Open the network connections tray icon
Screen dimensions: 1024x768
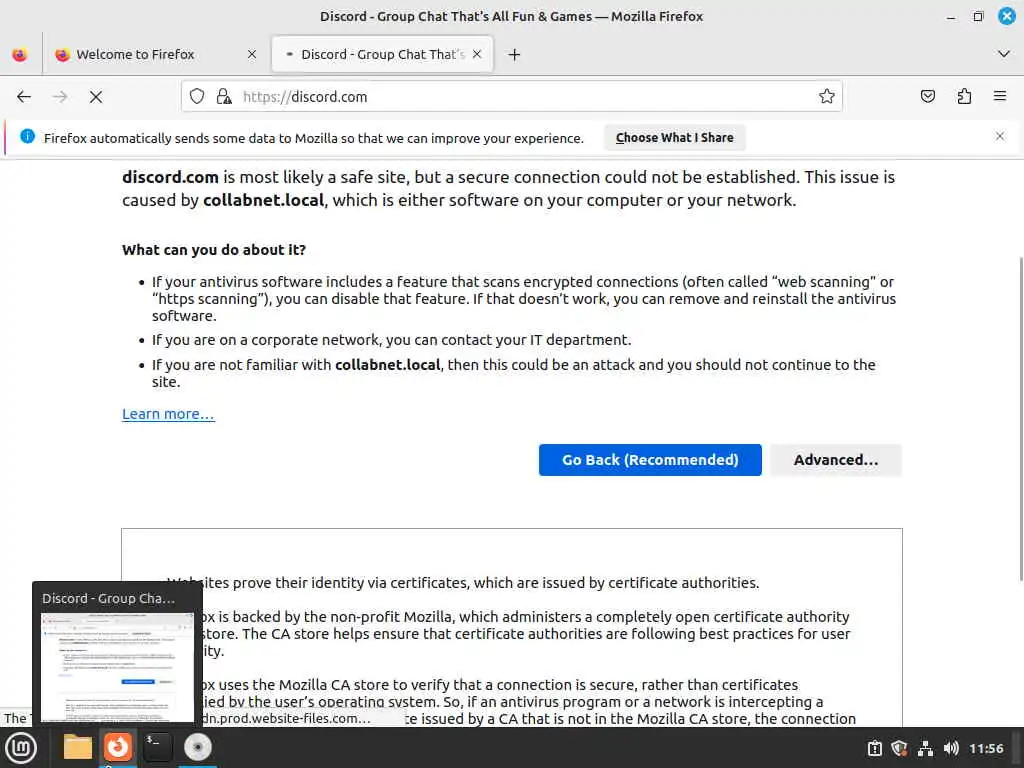(925, 748)
